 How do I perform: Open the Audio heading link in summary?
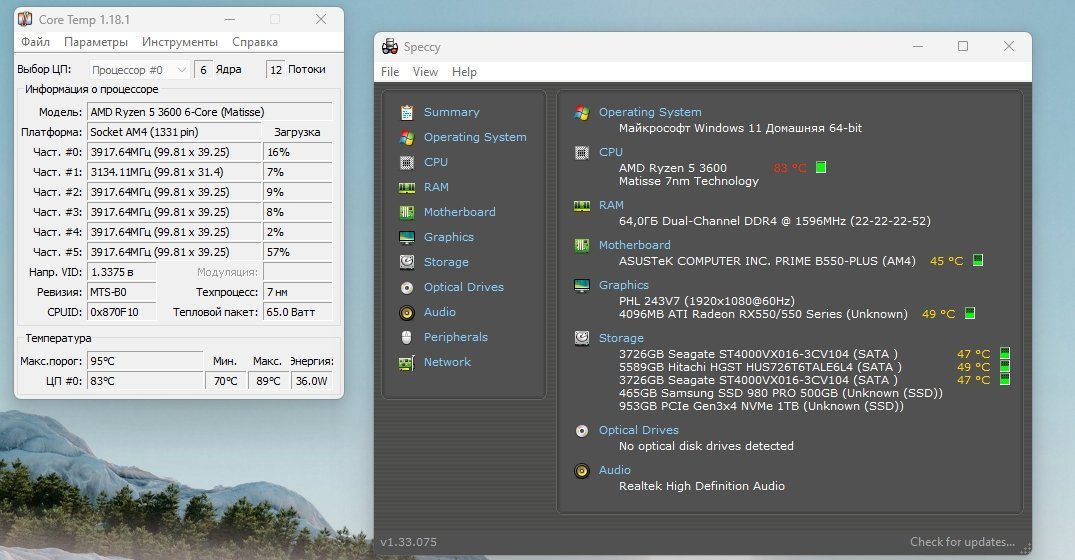tap(615, 470)
